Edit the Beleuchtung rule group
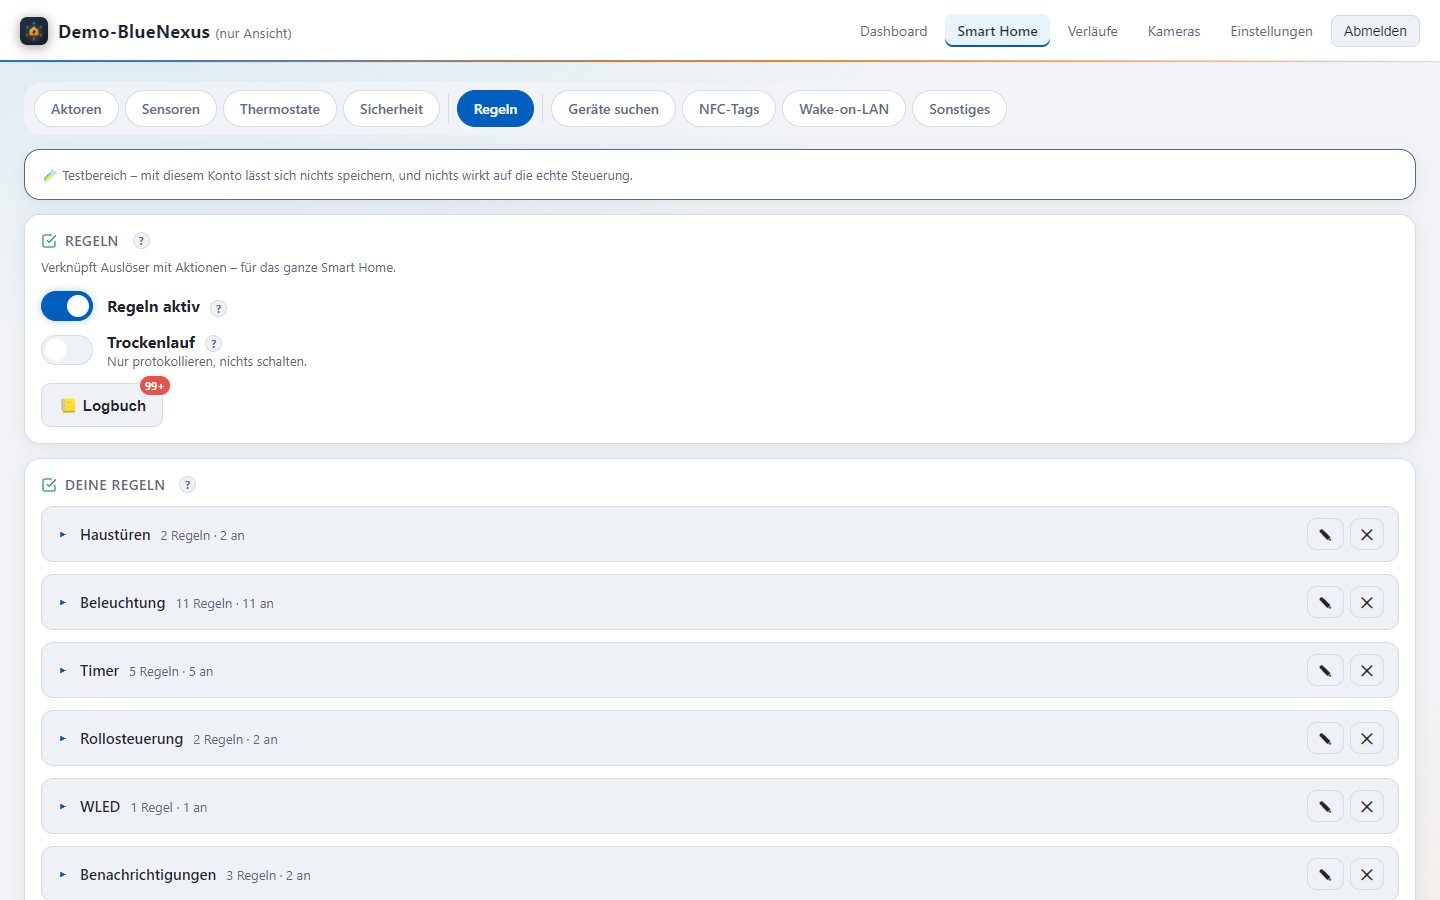This screenshot has width=1440, height=900. [1325, 603]
